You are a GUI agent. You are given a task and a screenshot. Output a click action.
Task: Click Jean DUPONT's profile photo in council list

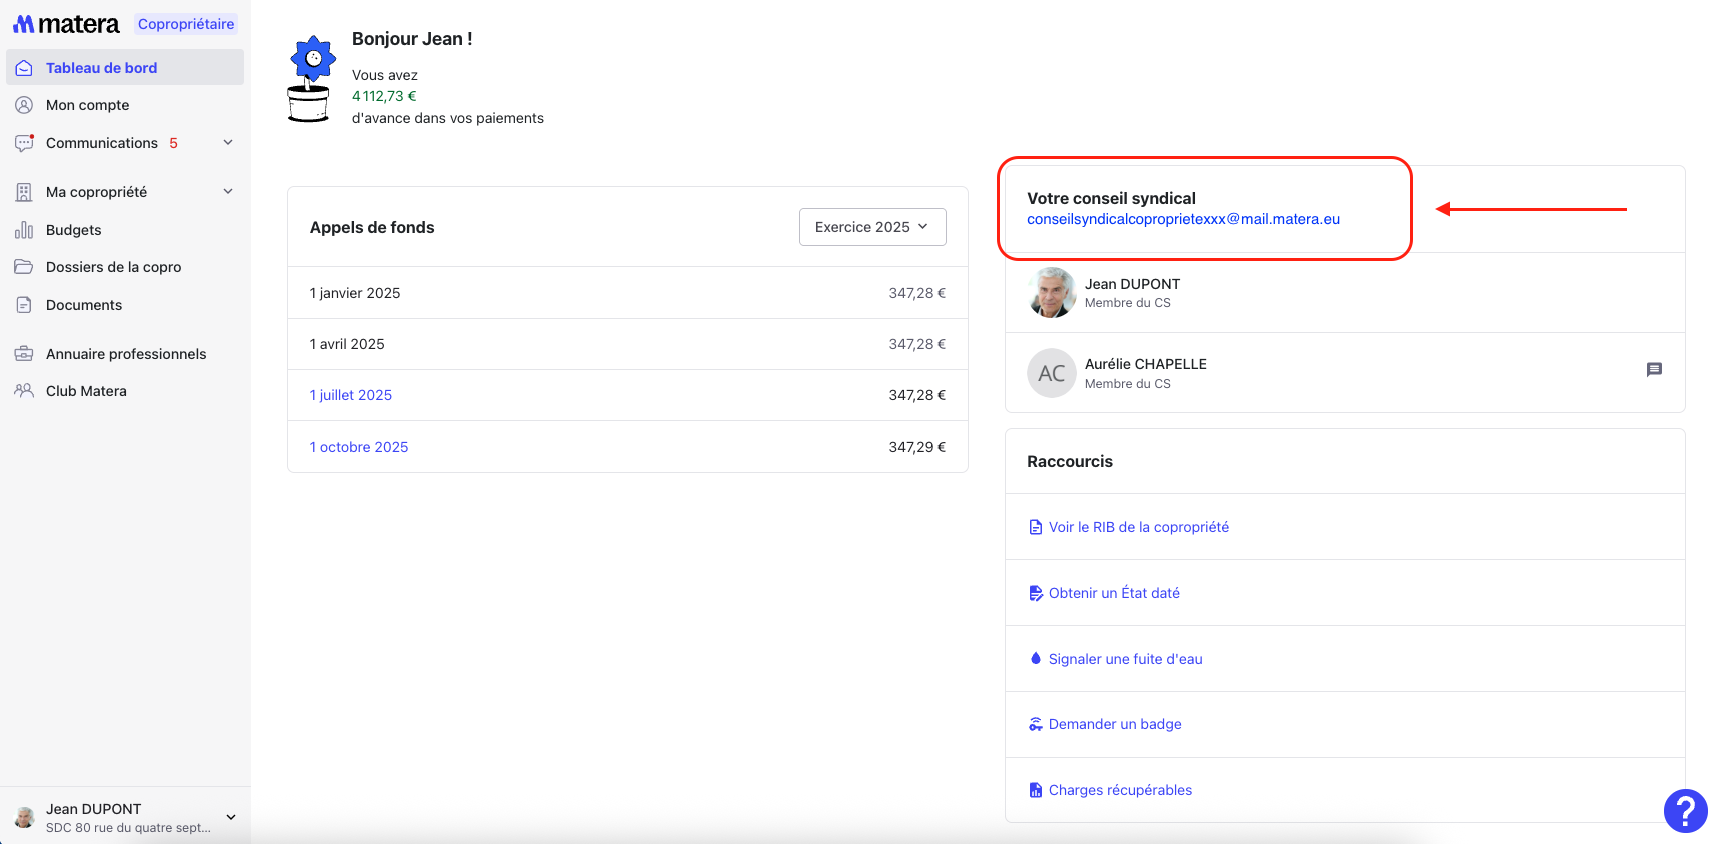1052,293
